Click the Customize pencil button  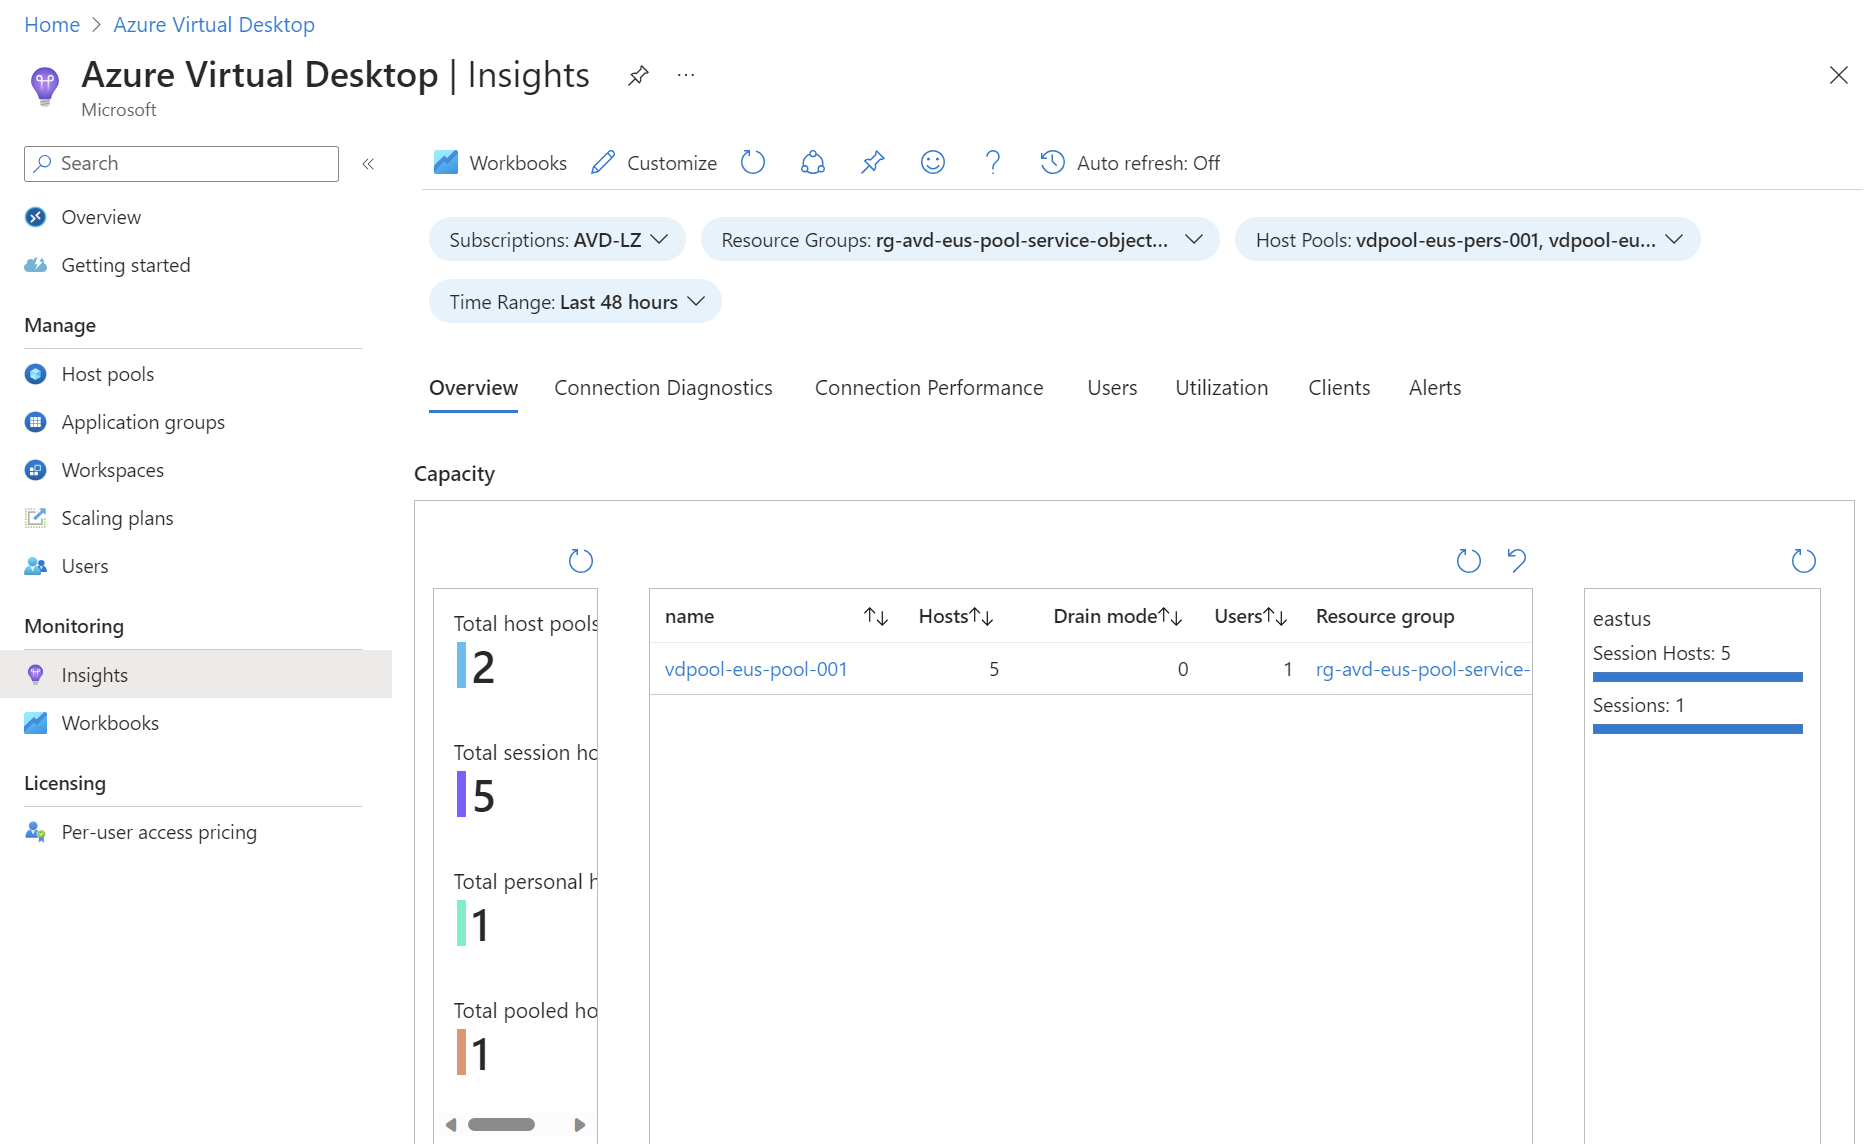point(654,163)
